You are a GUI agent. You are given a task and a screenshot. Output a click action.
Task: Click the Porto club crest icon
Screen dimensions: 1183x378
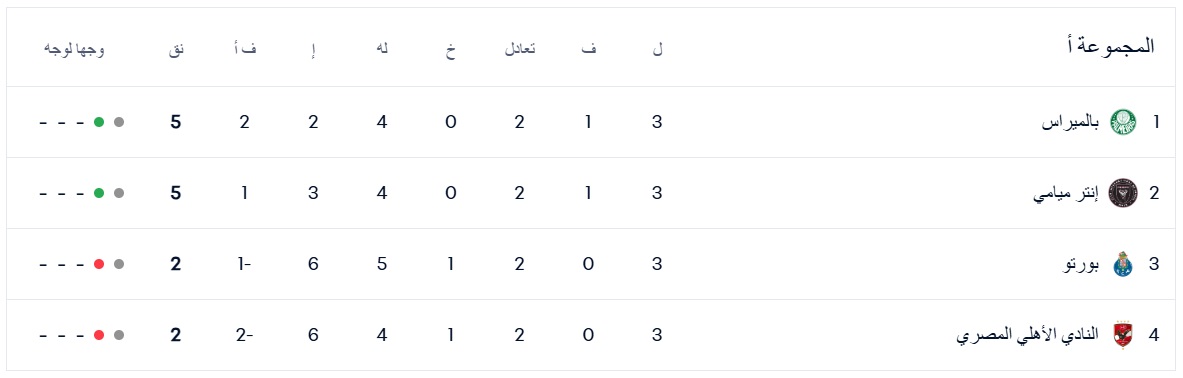1123,264
